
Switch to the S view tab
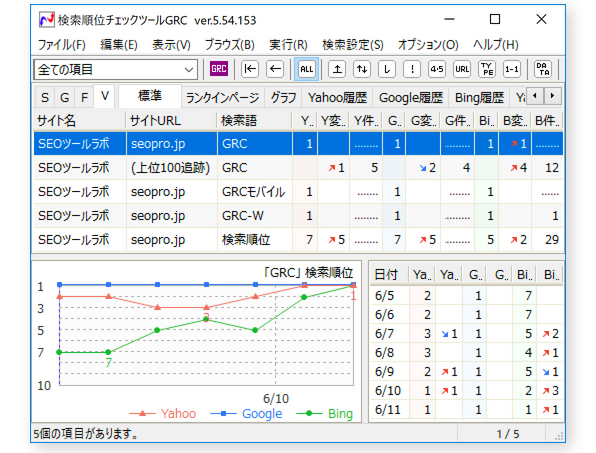(x=45, y=98)
